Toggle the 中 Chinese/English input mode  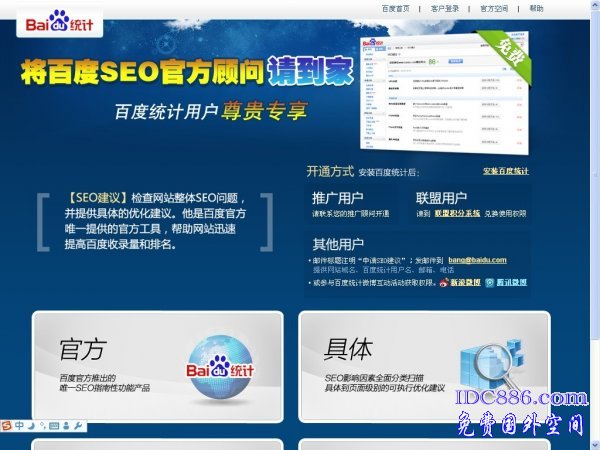(19, 426)
